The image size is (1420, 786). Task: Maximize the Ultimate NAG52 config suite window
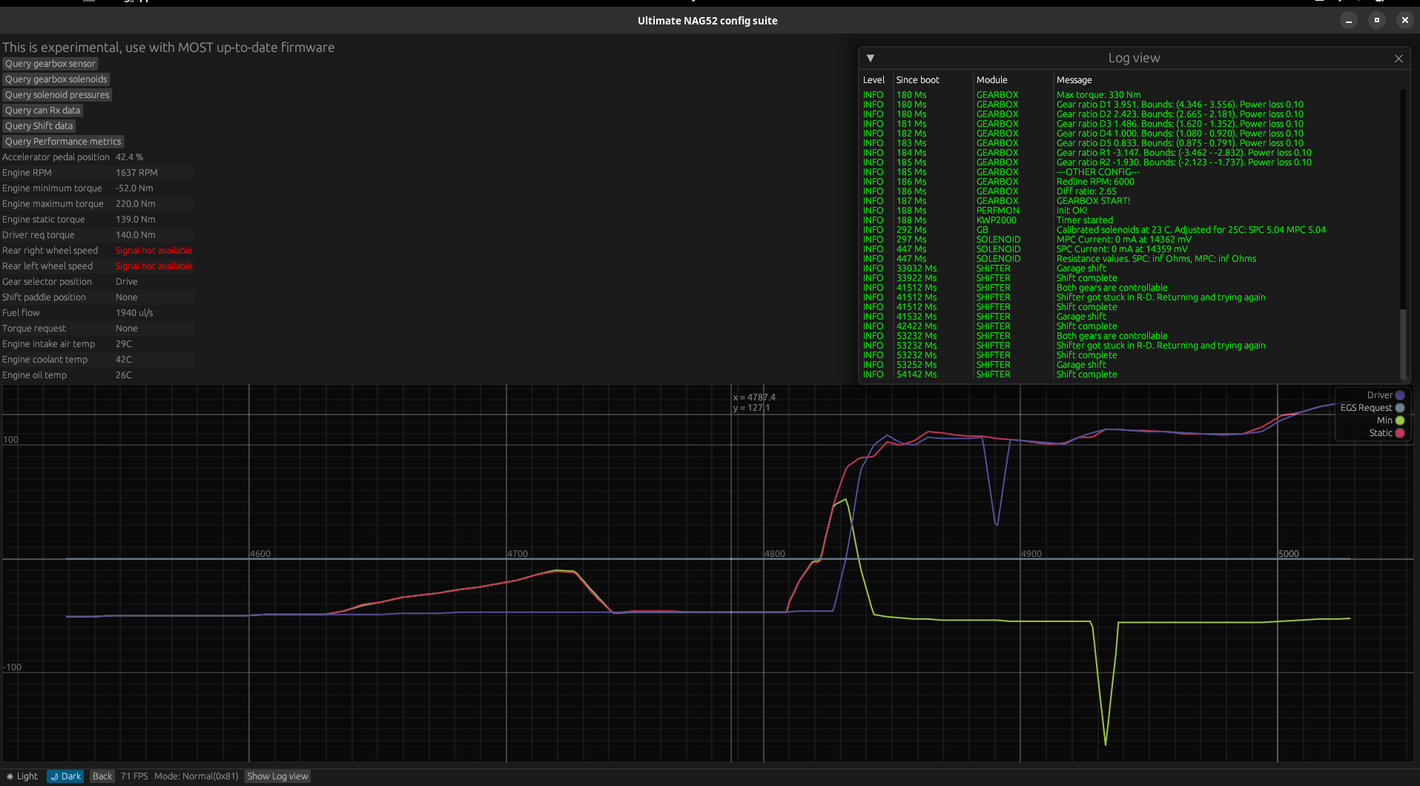click(1377, 20)
